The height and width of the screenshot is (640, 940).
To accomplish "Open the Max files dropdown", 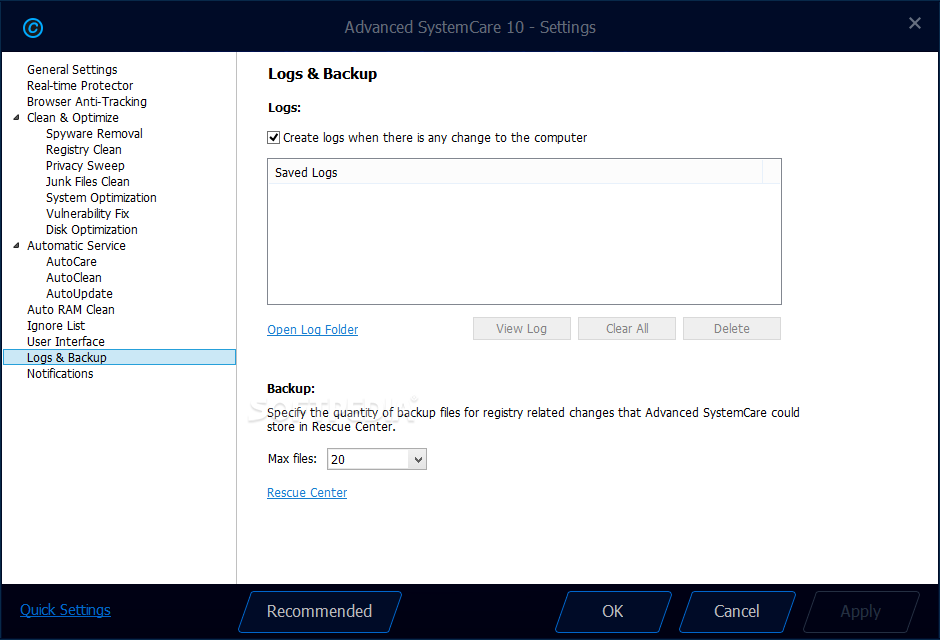I will (x=418, y=460).
